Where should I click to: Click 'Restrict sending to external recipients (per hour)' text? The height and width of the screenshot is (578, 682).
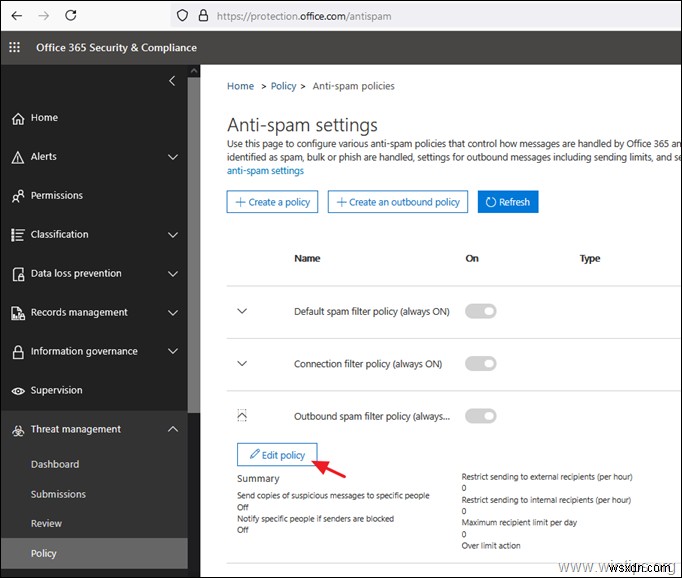[547, 477]
